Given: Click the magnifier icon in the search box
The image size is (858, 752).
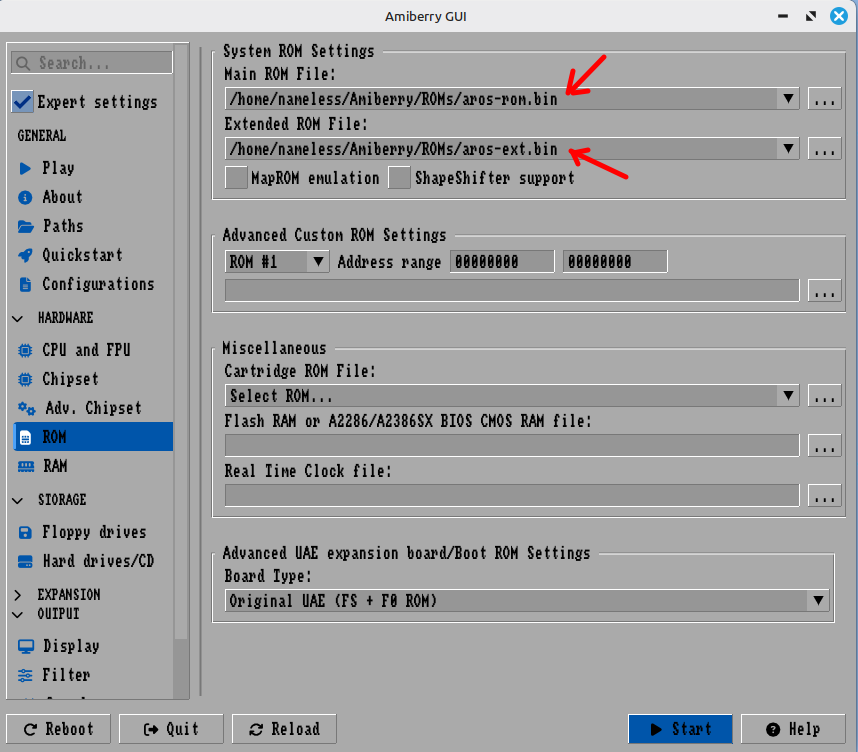Looking at the screenshot, I should click(x=23, y=63).
